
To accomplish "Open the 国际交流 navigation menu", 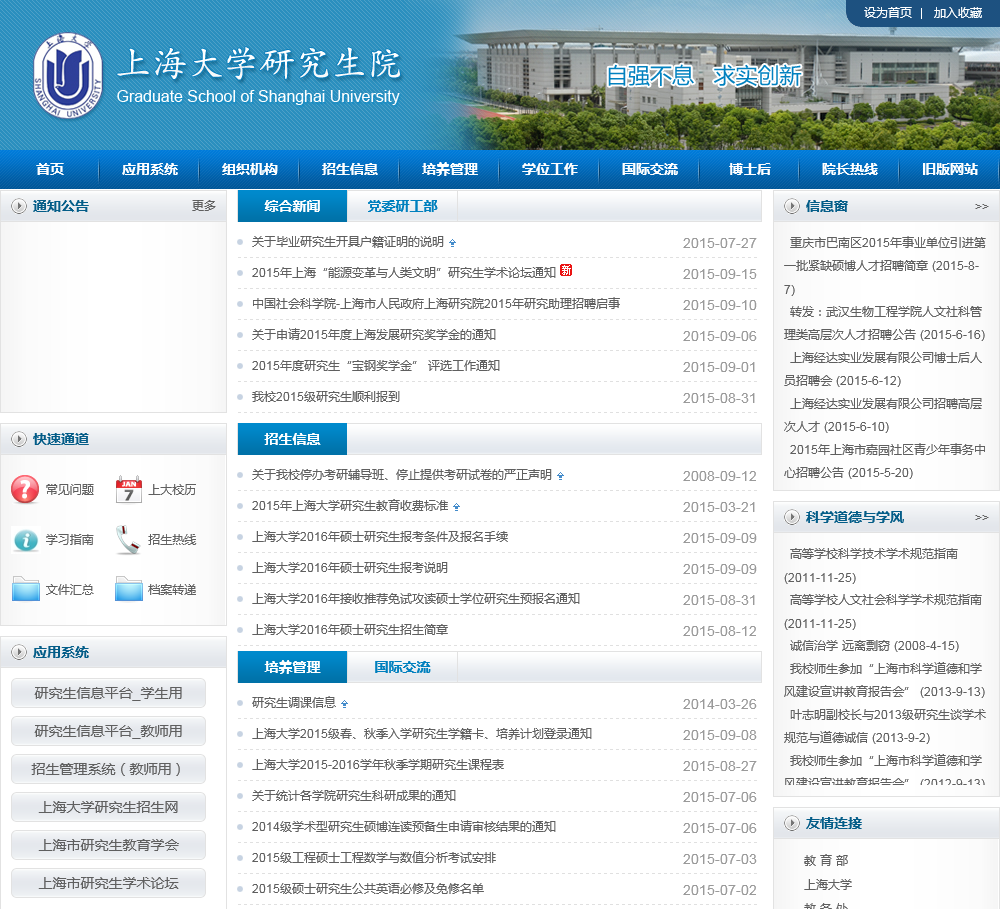I will point(650,169).
